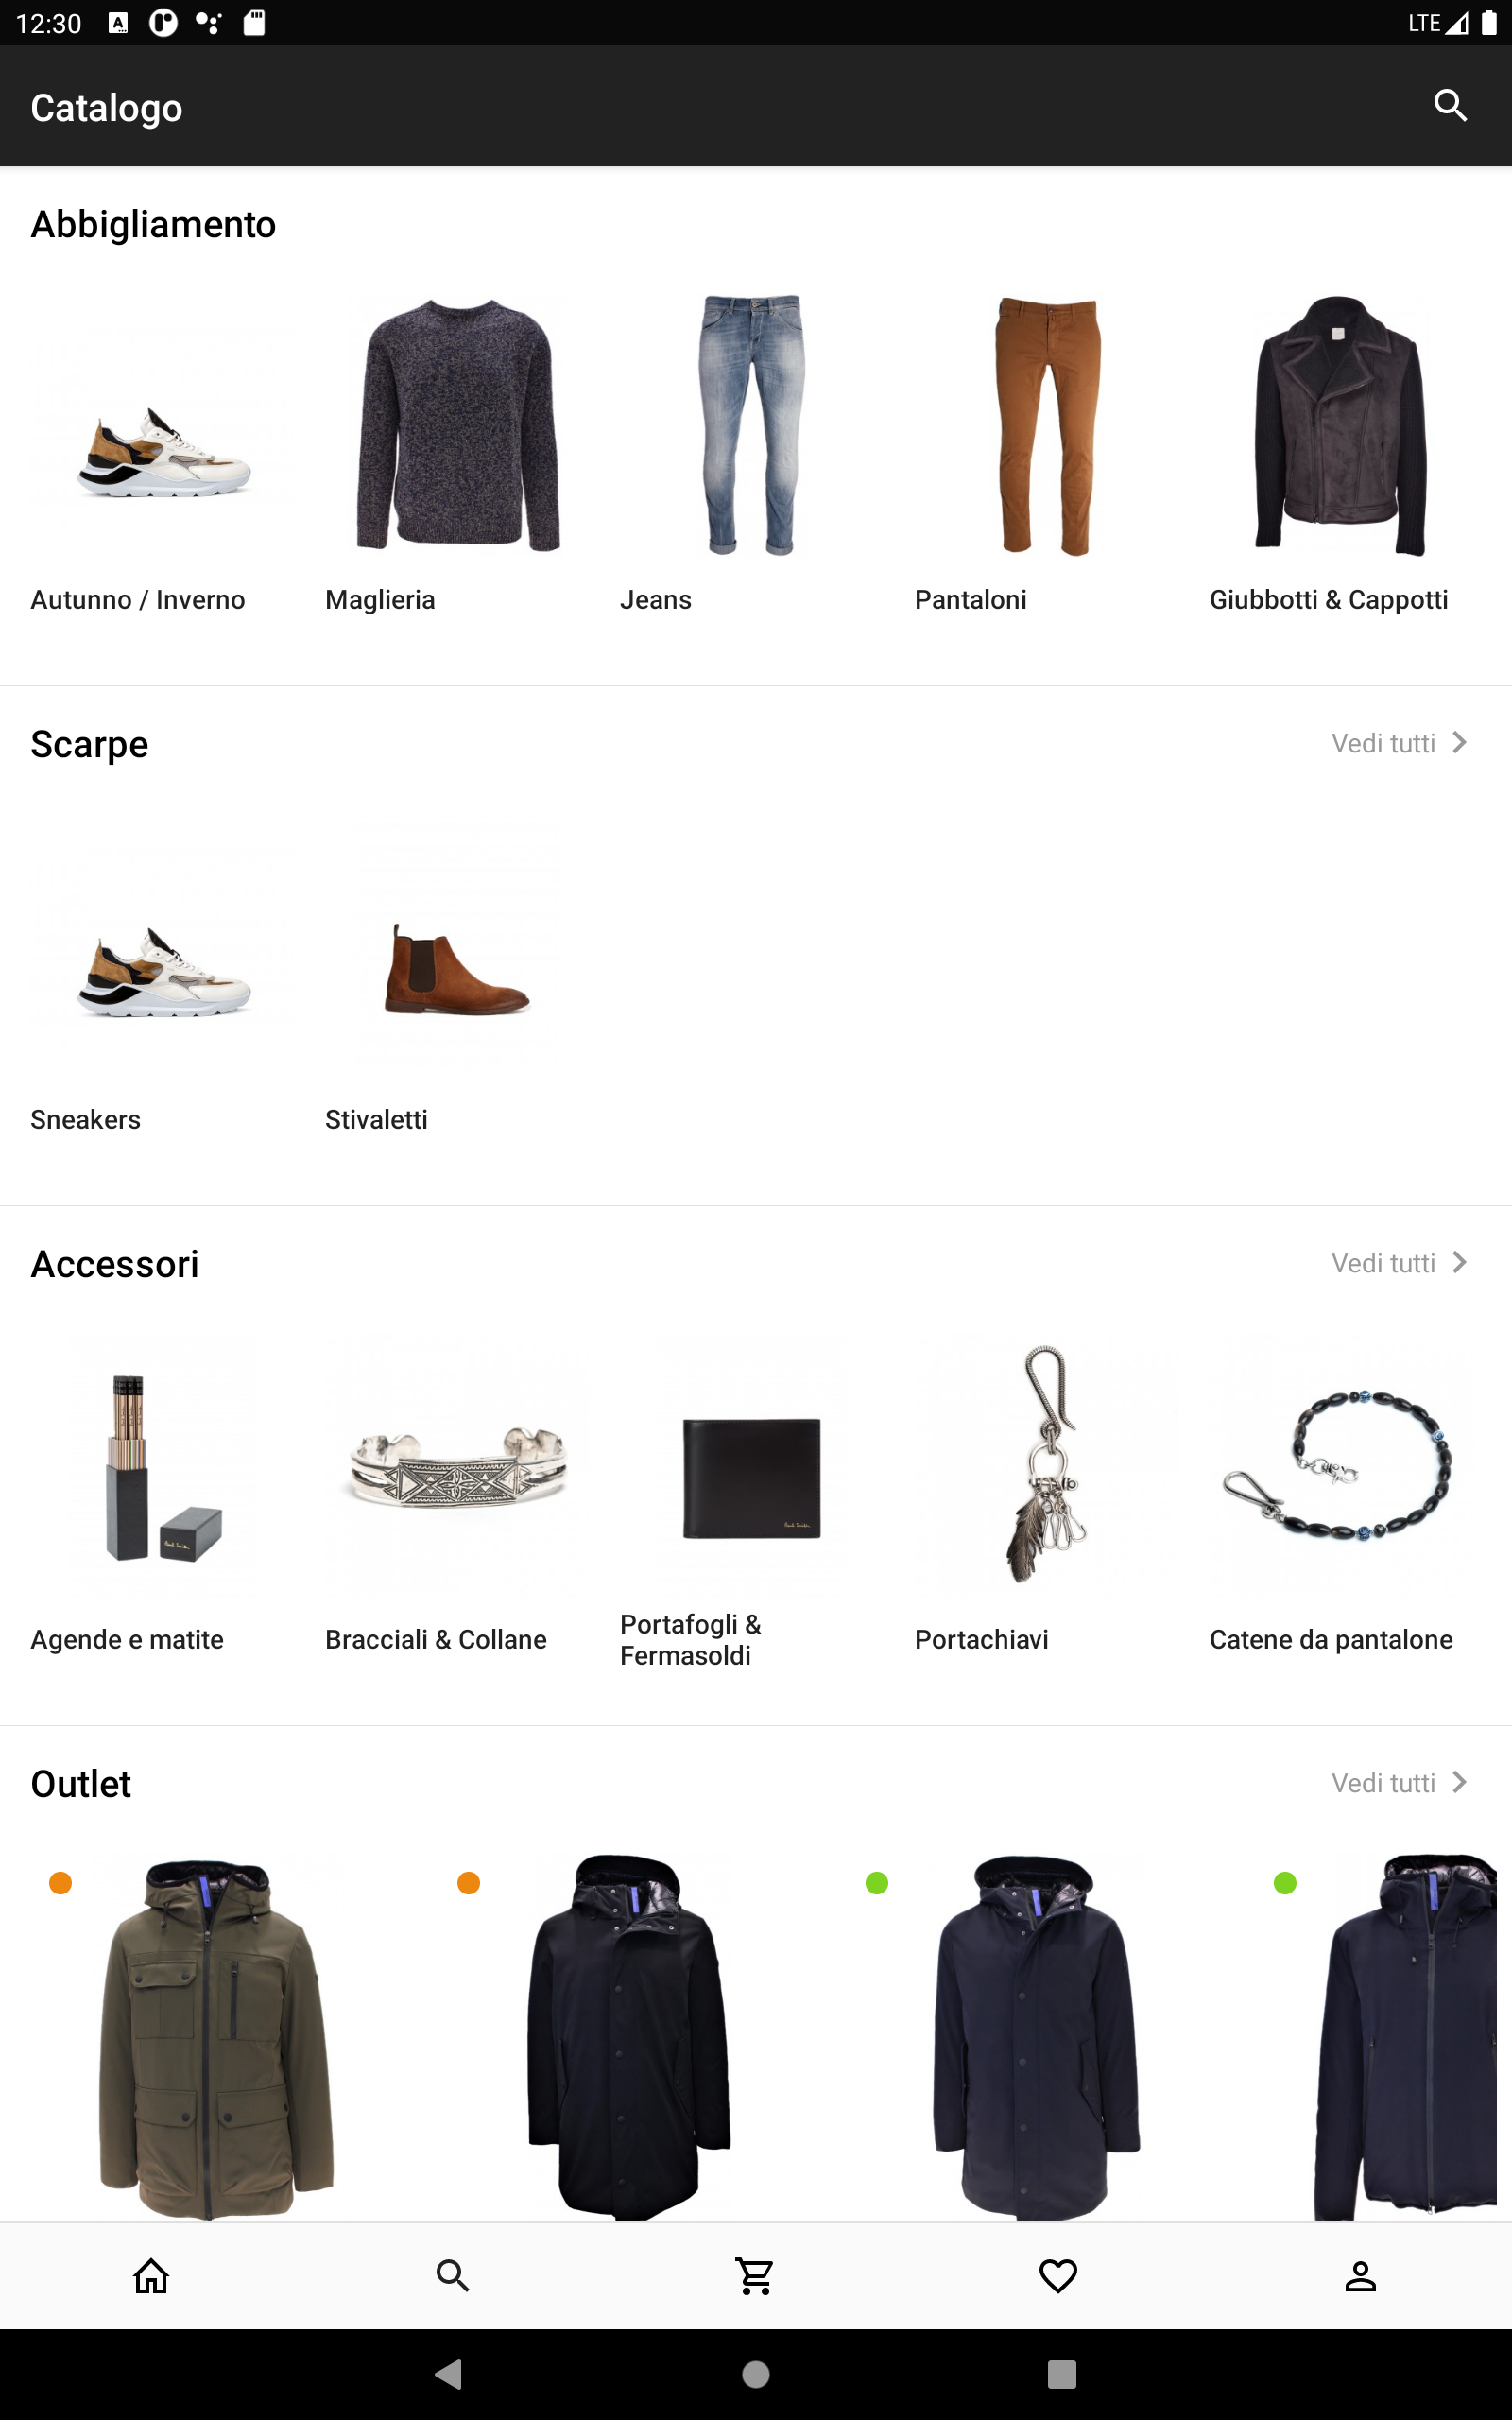The height and width of the screenshot is (2420, 1512).
Task: Tap Android home circle button
Action: [756, 2373]
